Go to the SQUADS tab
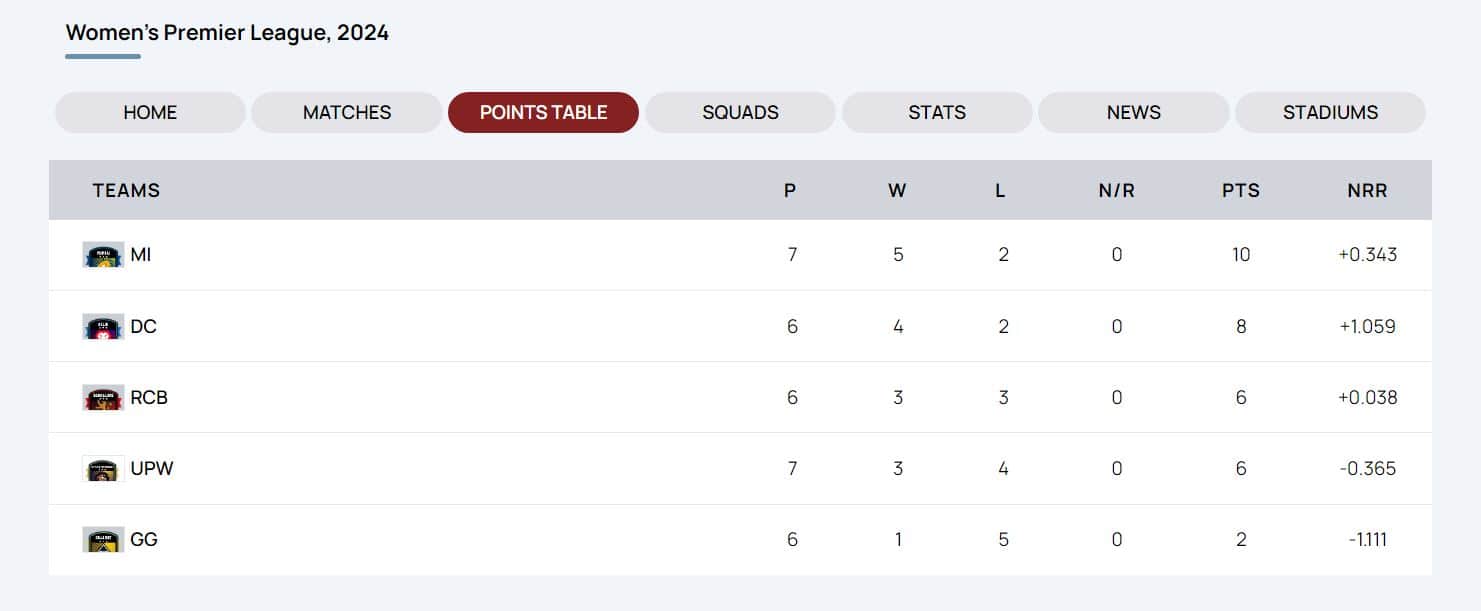1481x611 pixels. [740, 113]
